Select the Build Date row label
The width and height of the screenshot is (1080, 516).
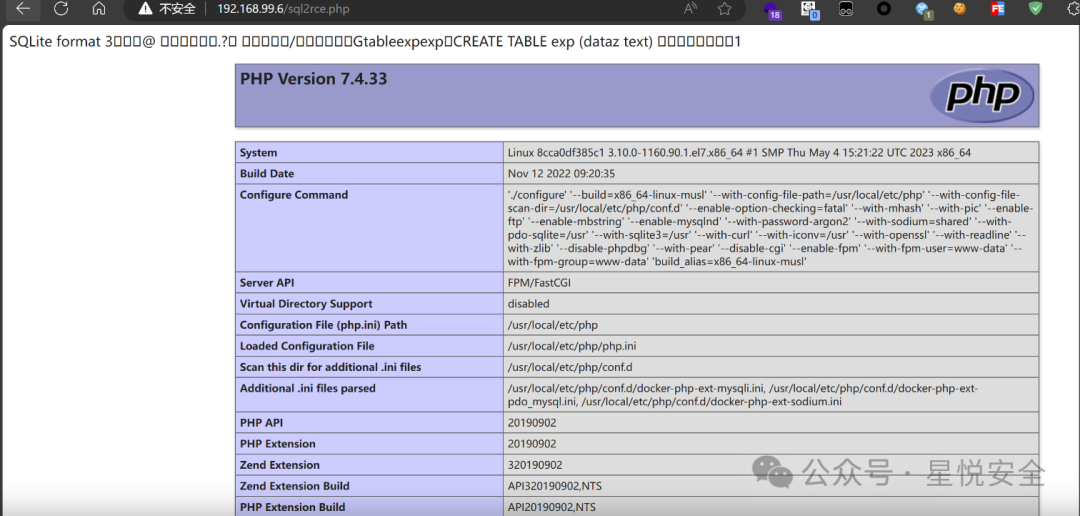(x=267, y=174)
